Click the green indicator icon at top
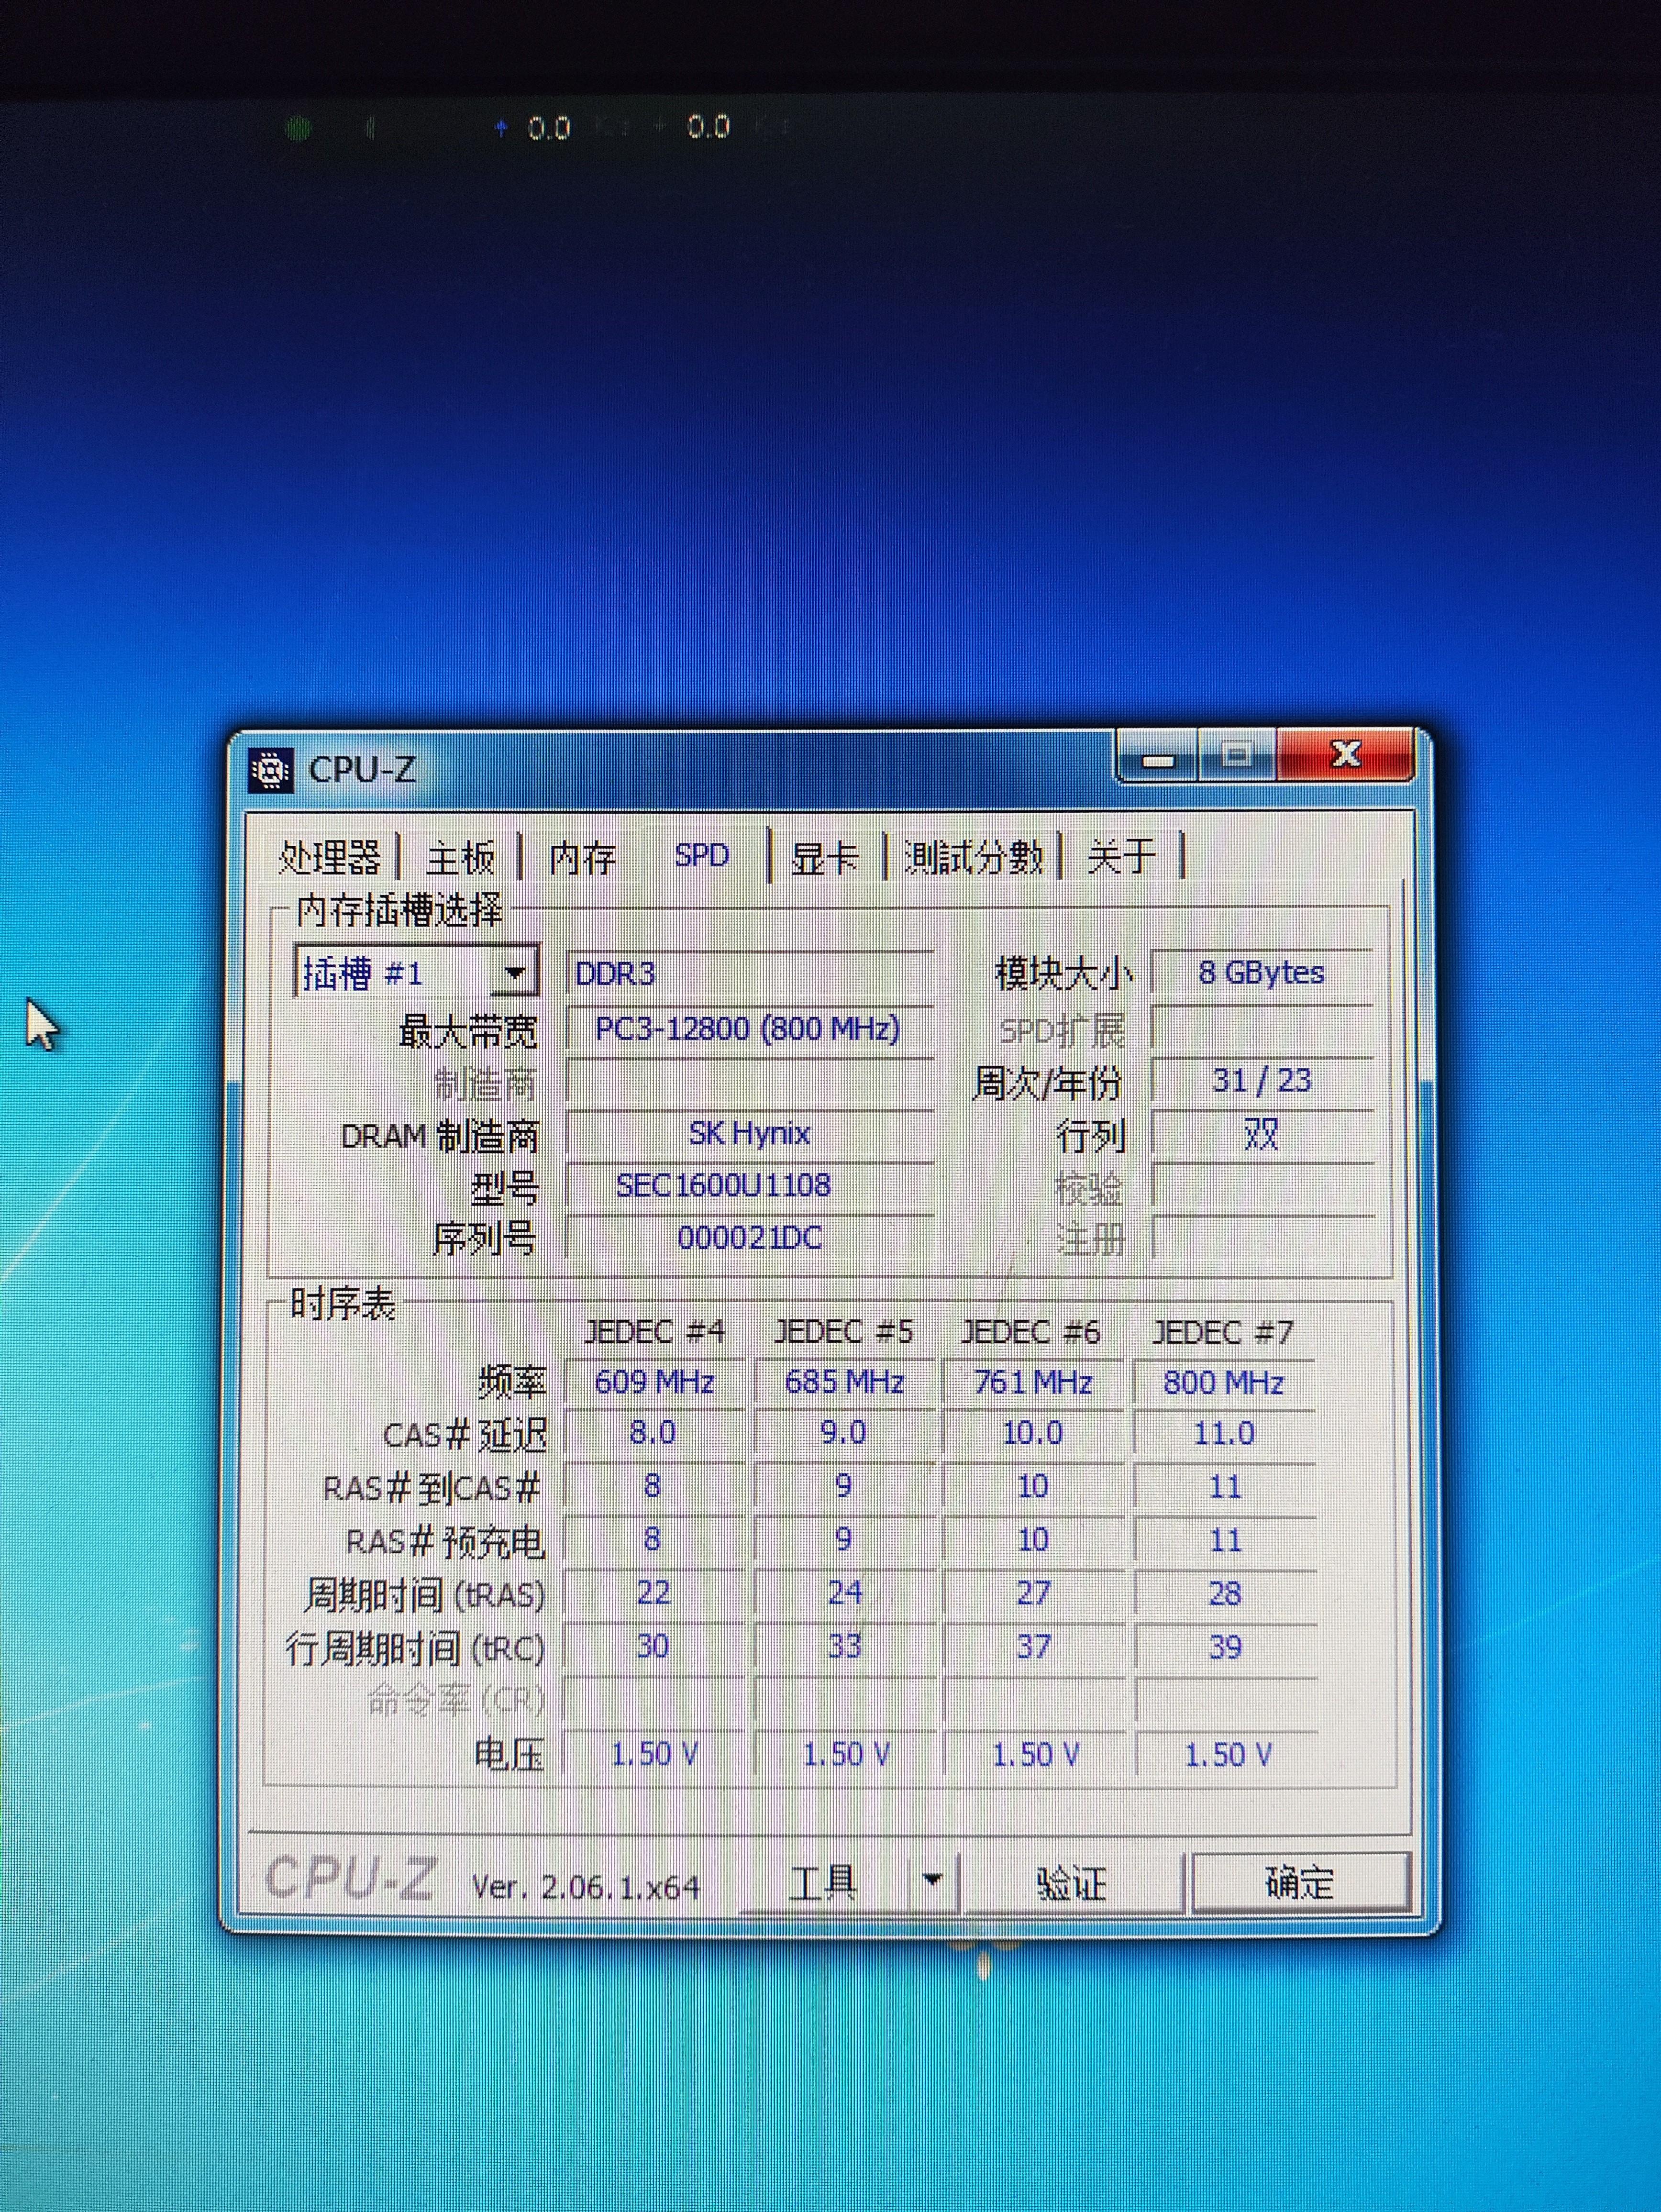Viewport: 1661px width, 2212px height. coord(297,128)
